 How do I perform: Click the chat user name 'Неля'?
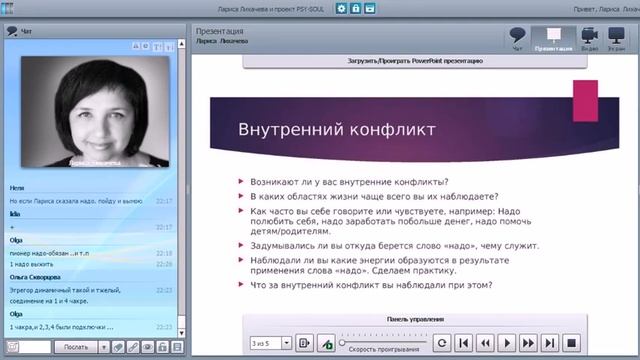click(17, 188)
